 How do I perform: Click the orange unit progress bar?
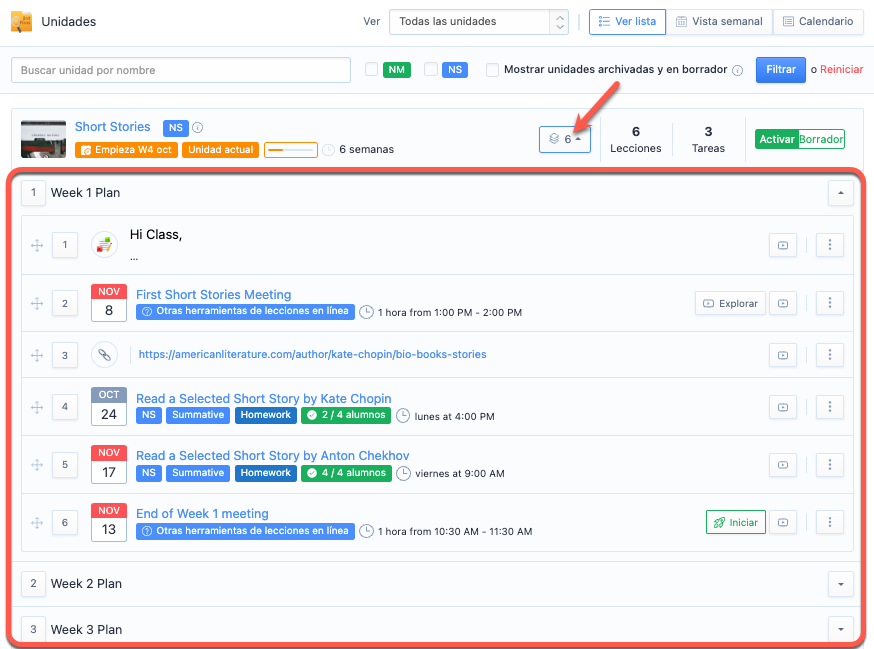(290, 150)
